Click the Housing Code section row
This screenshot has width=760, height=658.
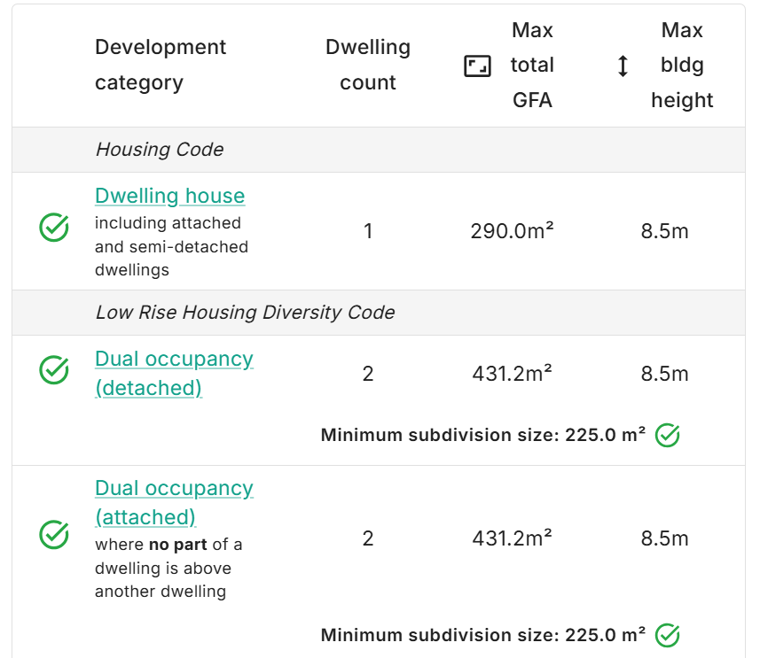pyautogui.click(x=379, y=150)
